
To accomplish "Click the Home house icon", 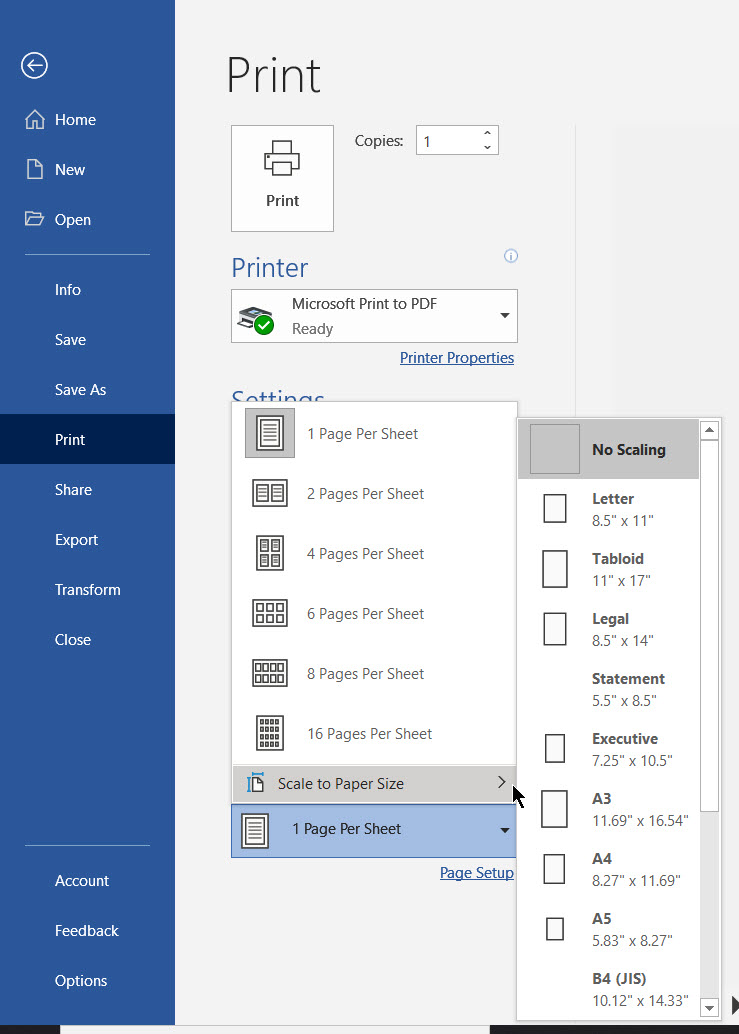I will pyautogui.click(x=35, y=119).
